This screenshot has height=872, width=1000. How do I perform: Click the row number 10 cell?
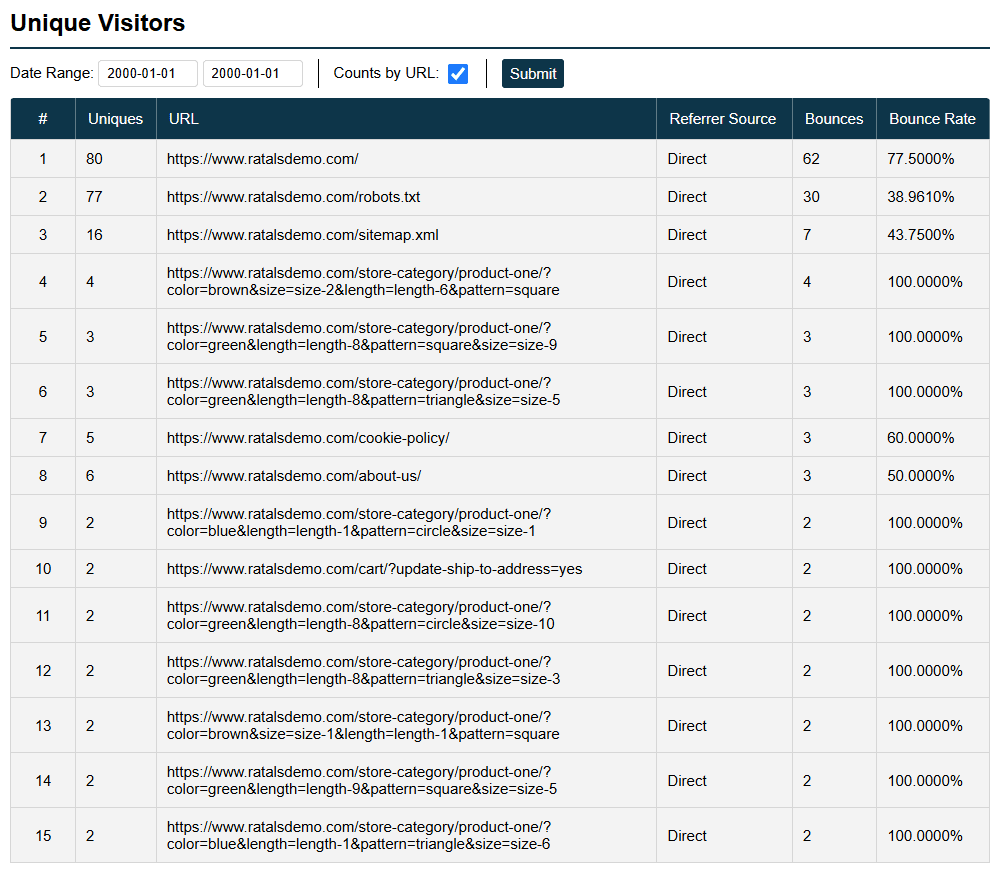click(43, 569)
